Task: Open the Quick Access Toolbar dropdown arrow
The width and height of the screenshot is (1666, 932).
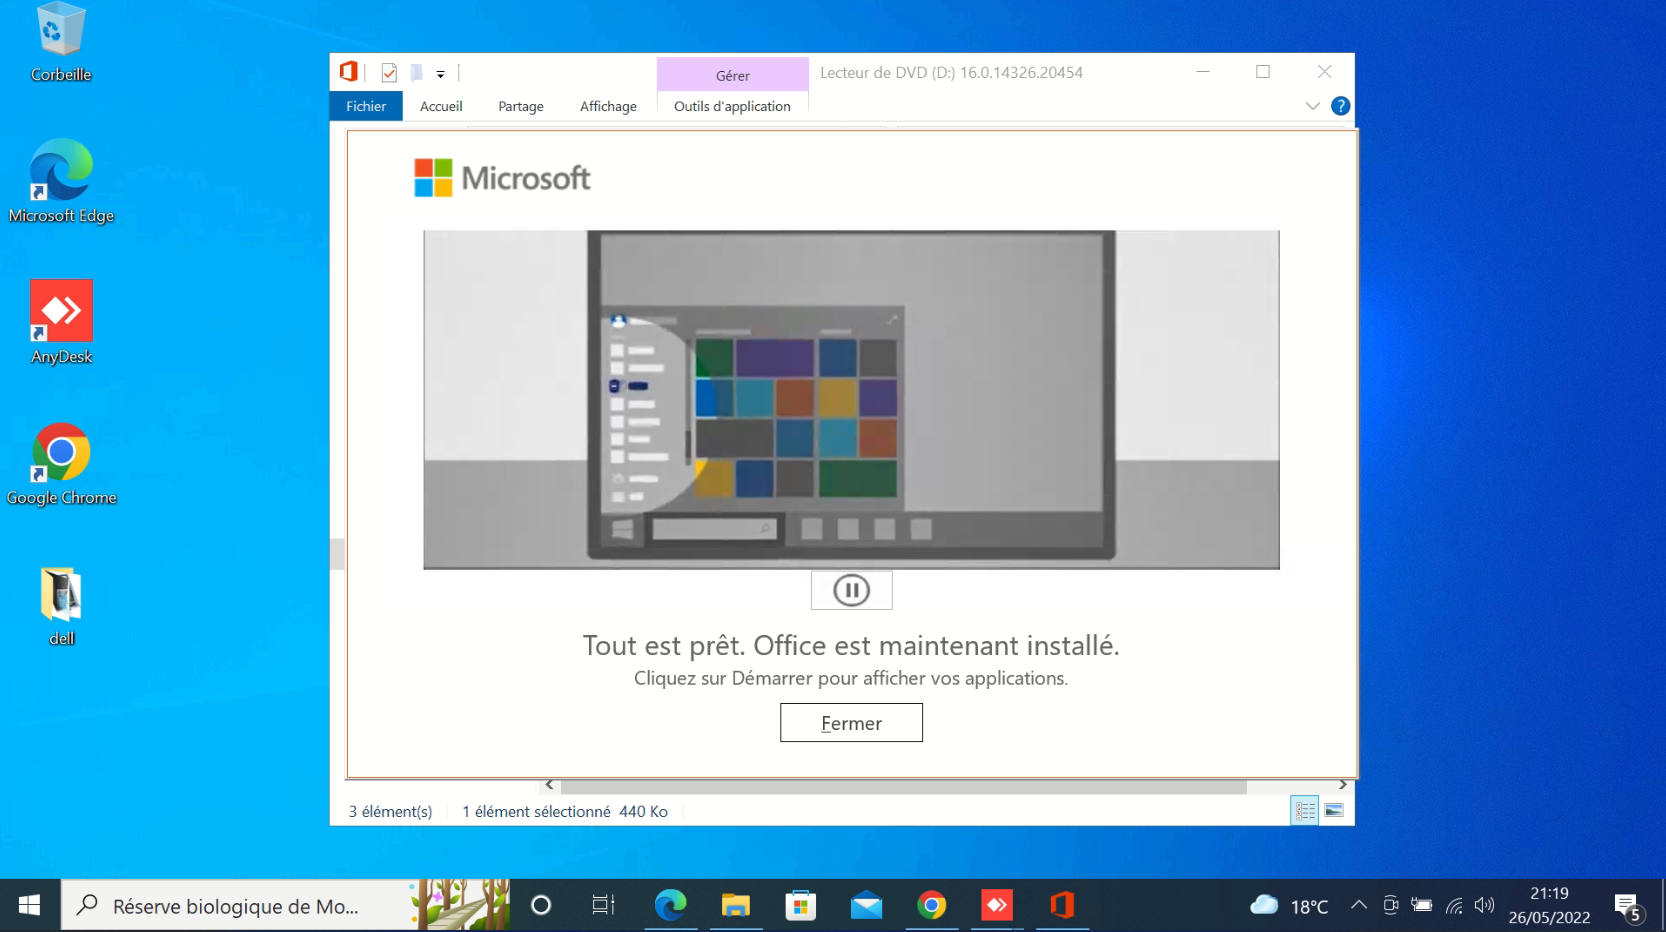Action: [440, 74]
